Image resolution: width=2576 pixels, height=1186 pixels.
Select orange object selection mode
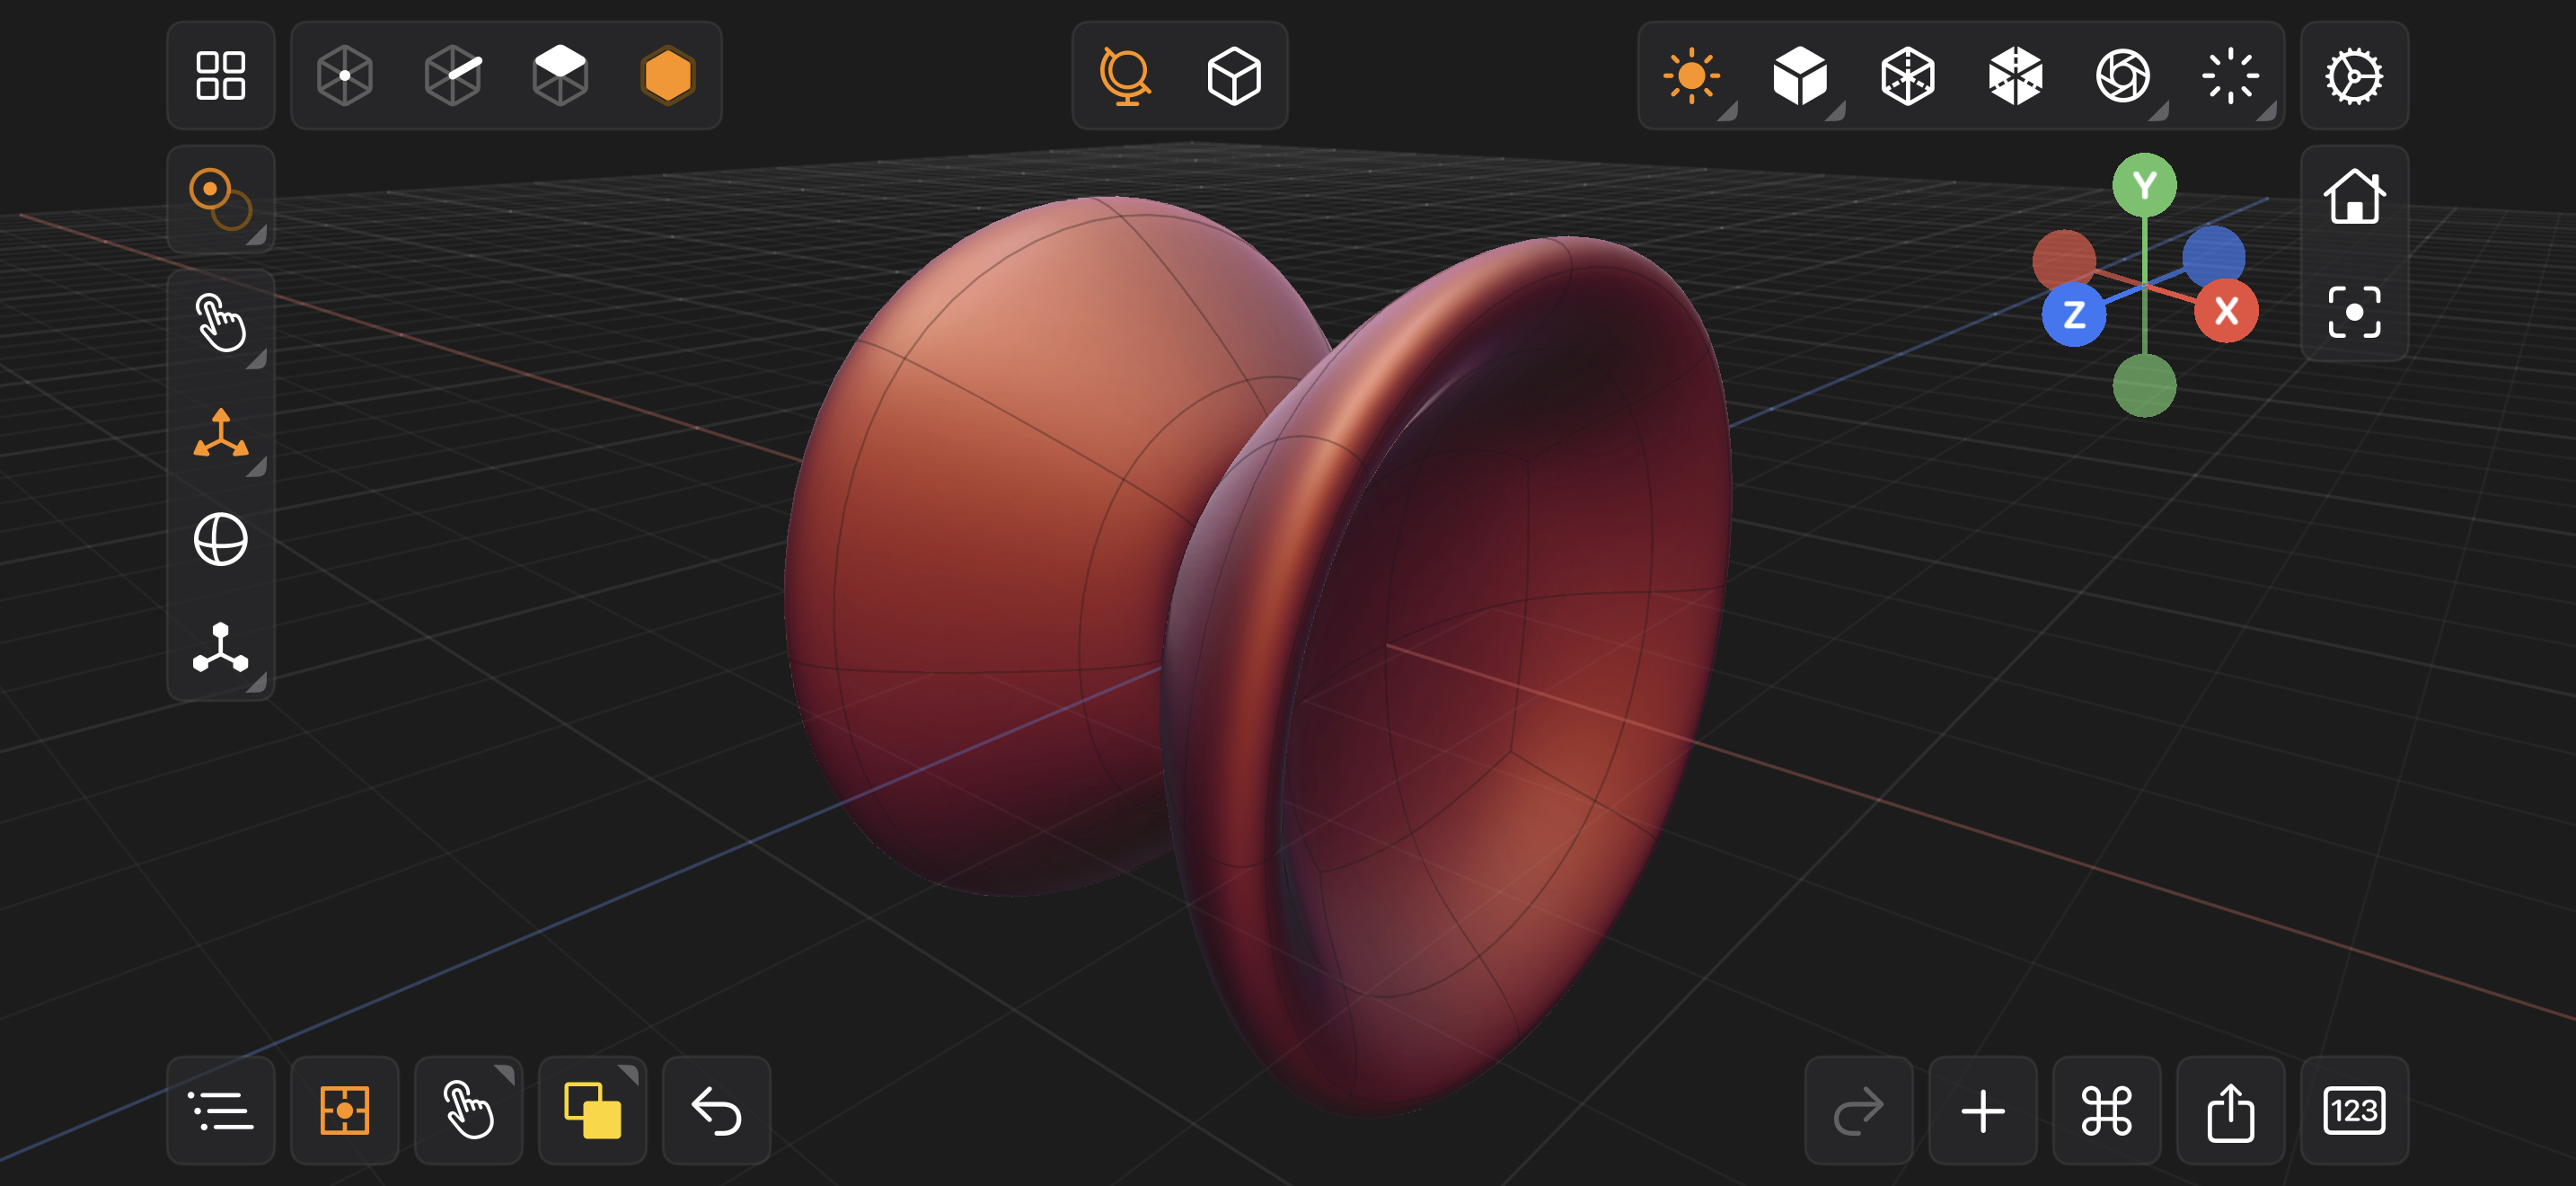point(667,76)
